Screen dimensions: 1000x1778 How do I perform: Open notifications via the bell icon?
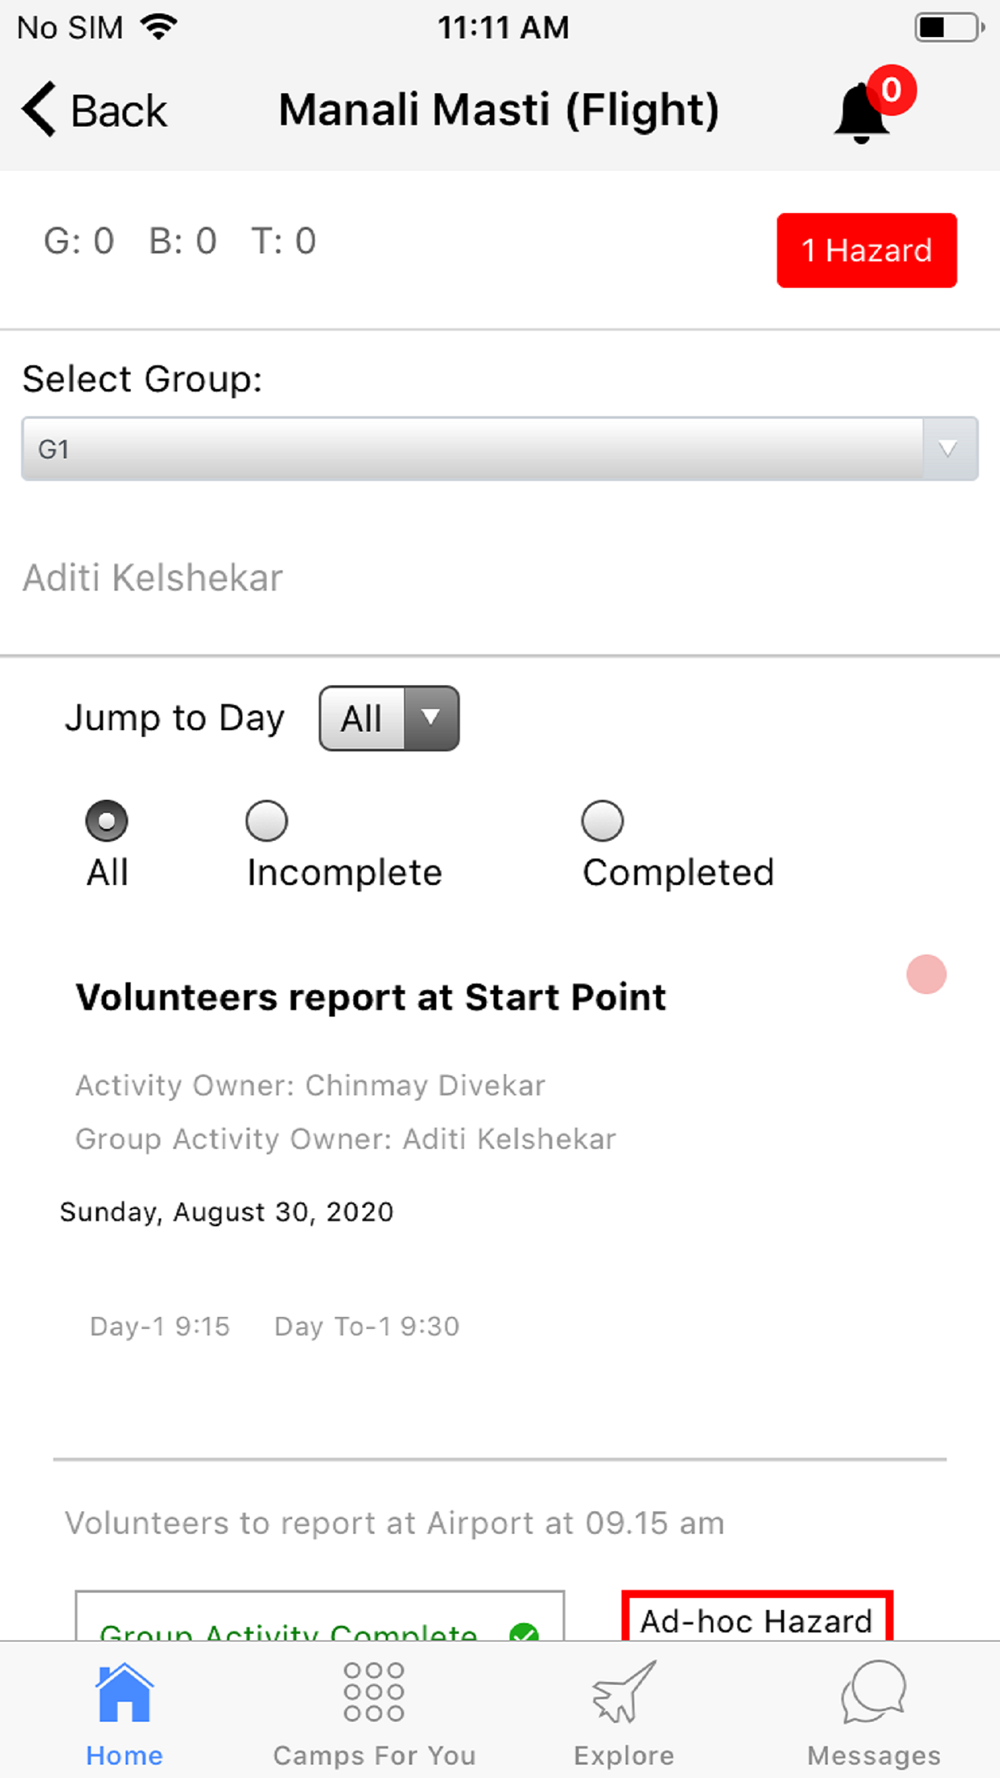coord(860,114)
